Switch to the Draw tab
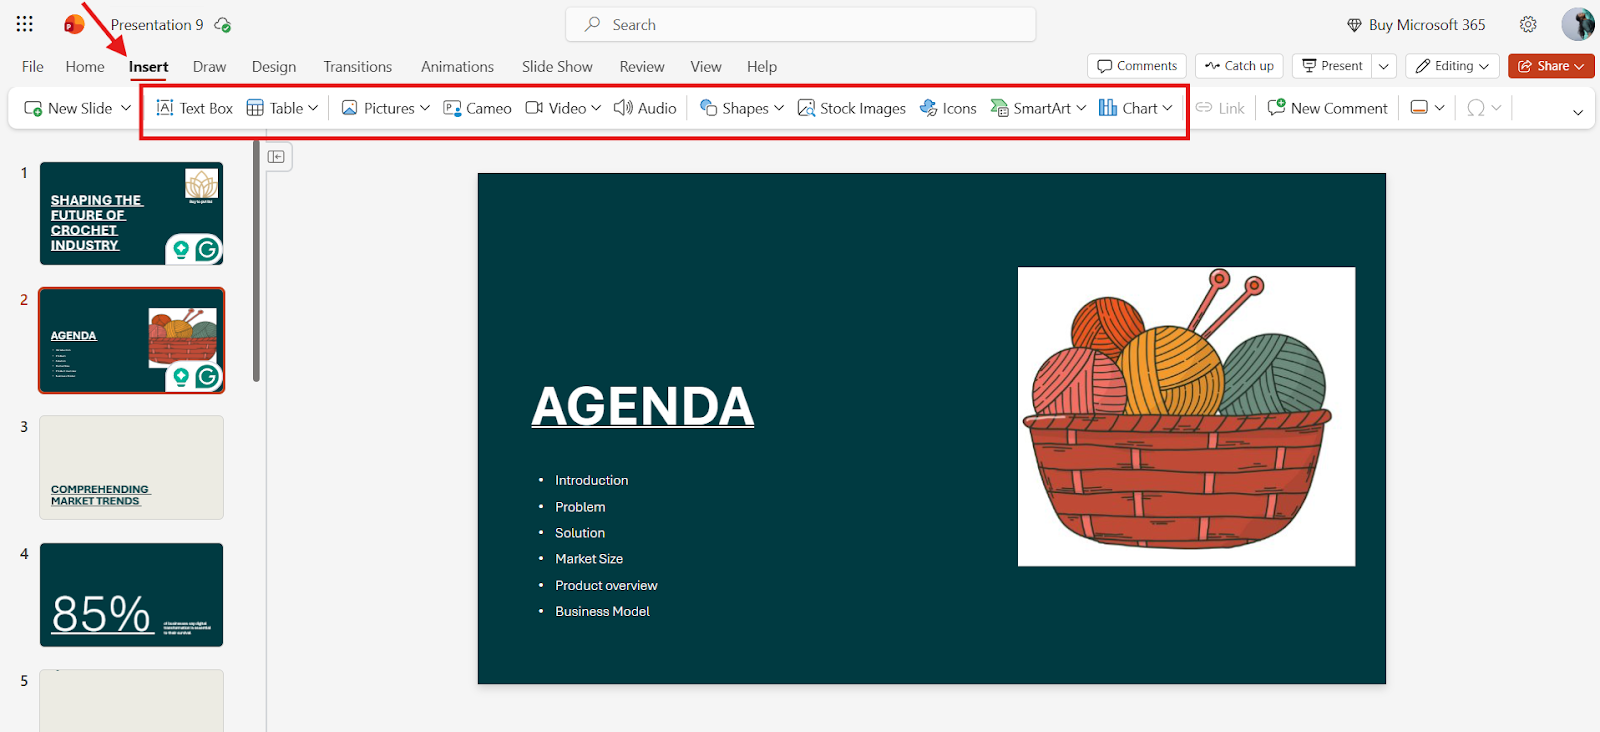Viewport: 1600px width, 732px height. [x=209, y=67]
